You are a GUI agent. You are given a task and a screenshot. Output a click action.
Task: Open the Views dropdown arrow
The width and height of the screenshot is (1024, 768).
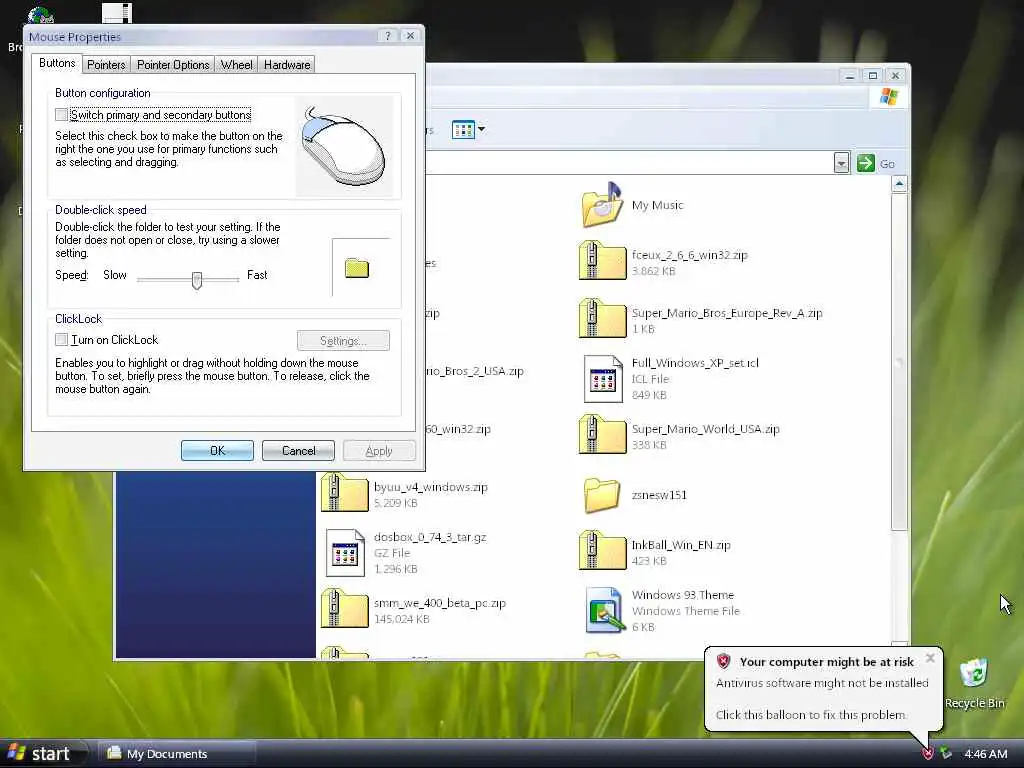coord(481,129)
